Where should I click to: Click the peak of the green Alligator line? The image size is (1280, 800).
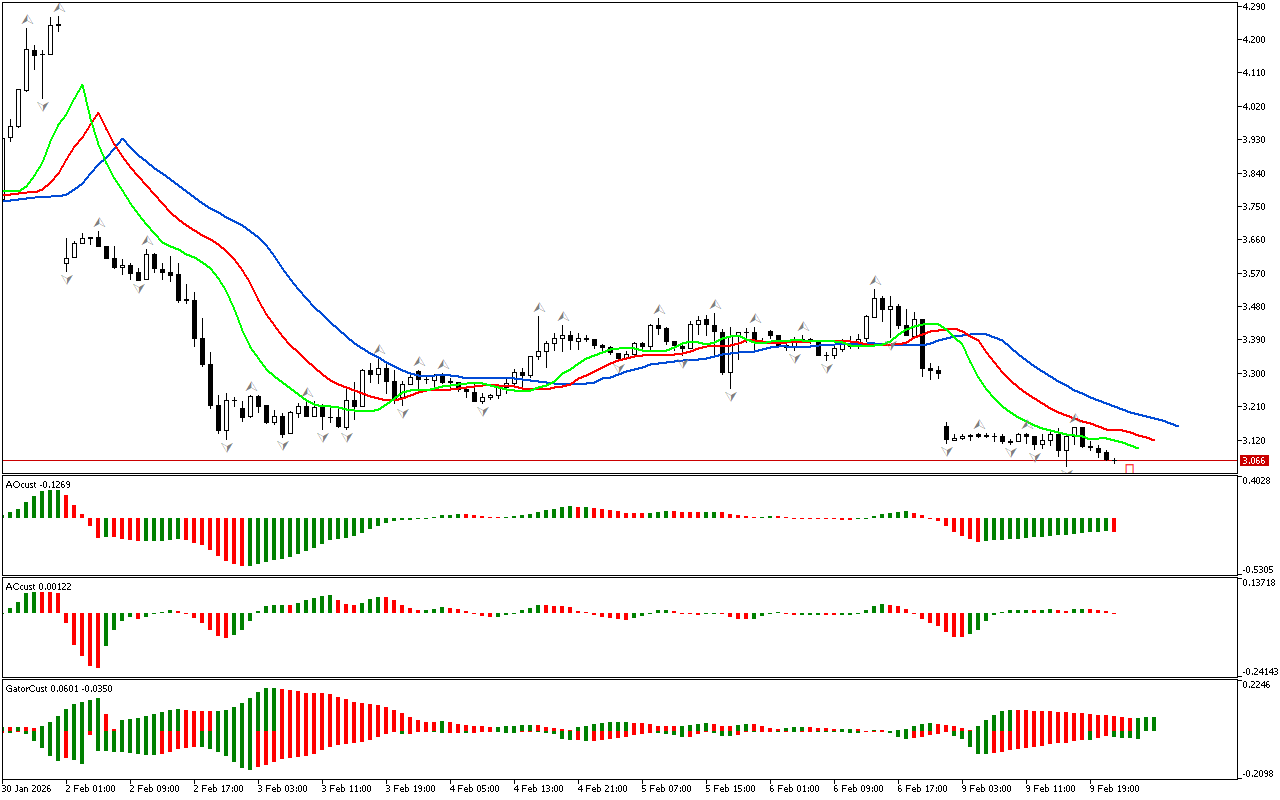click(82, 85)
